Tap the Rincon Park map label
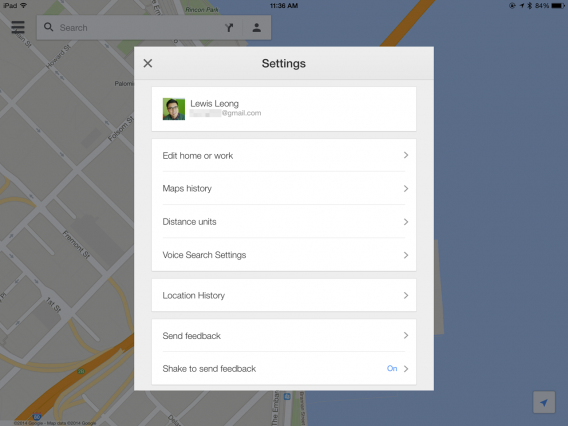 click(x=202, y=10)
